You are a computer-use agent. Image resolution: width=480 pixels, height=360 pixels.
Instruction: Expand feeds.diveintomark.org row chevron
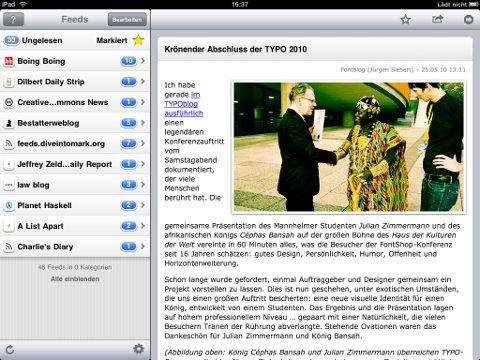[x=143, y=143]
